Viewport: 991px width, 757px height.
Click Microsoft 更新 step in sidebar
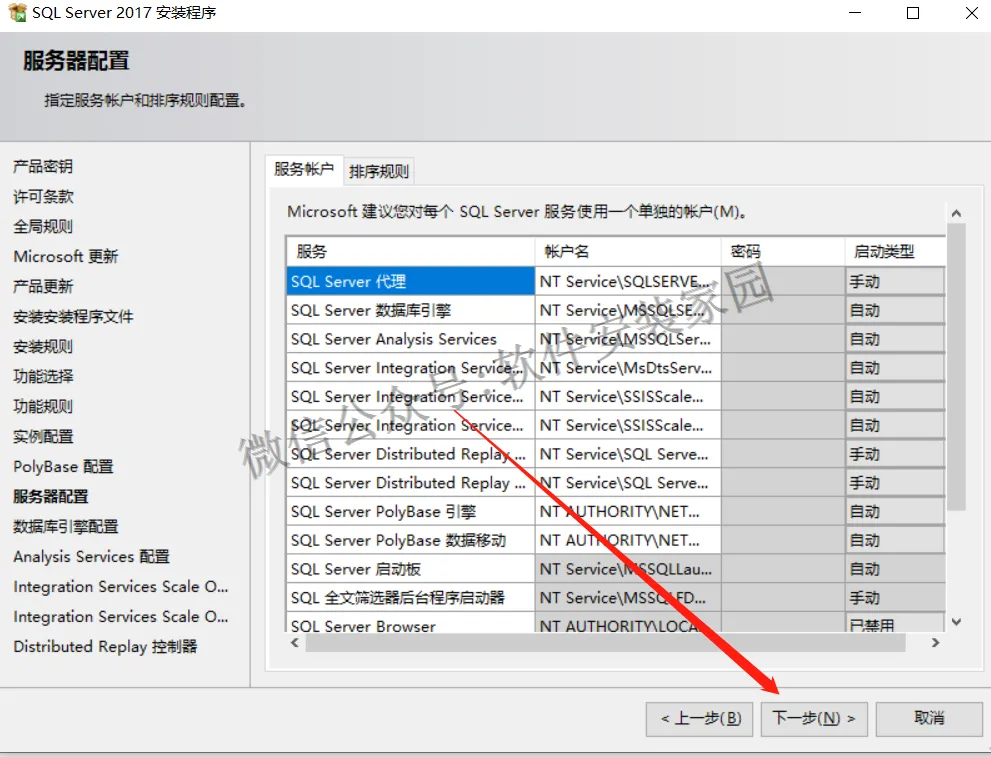[66, 257]
